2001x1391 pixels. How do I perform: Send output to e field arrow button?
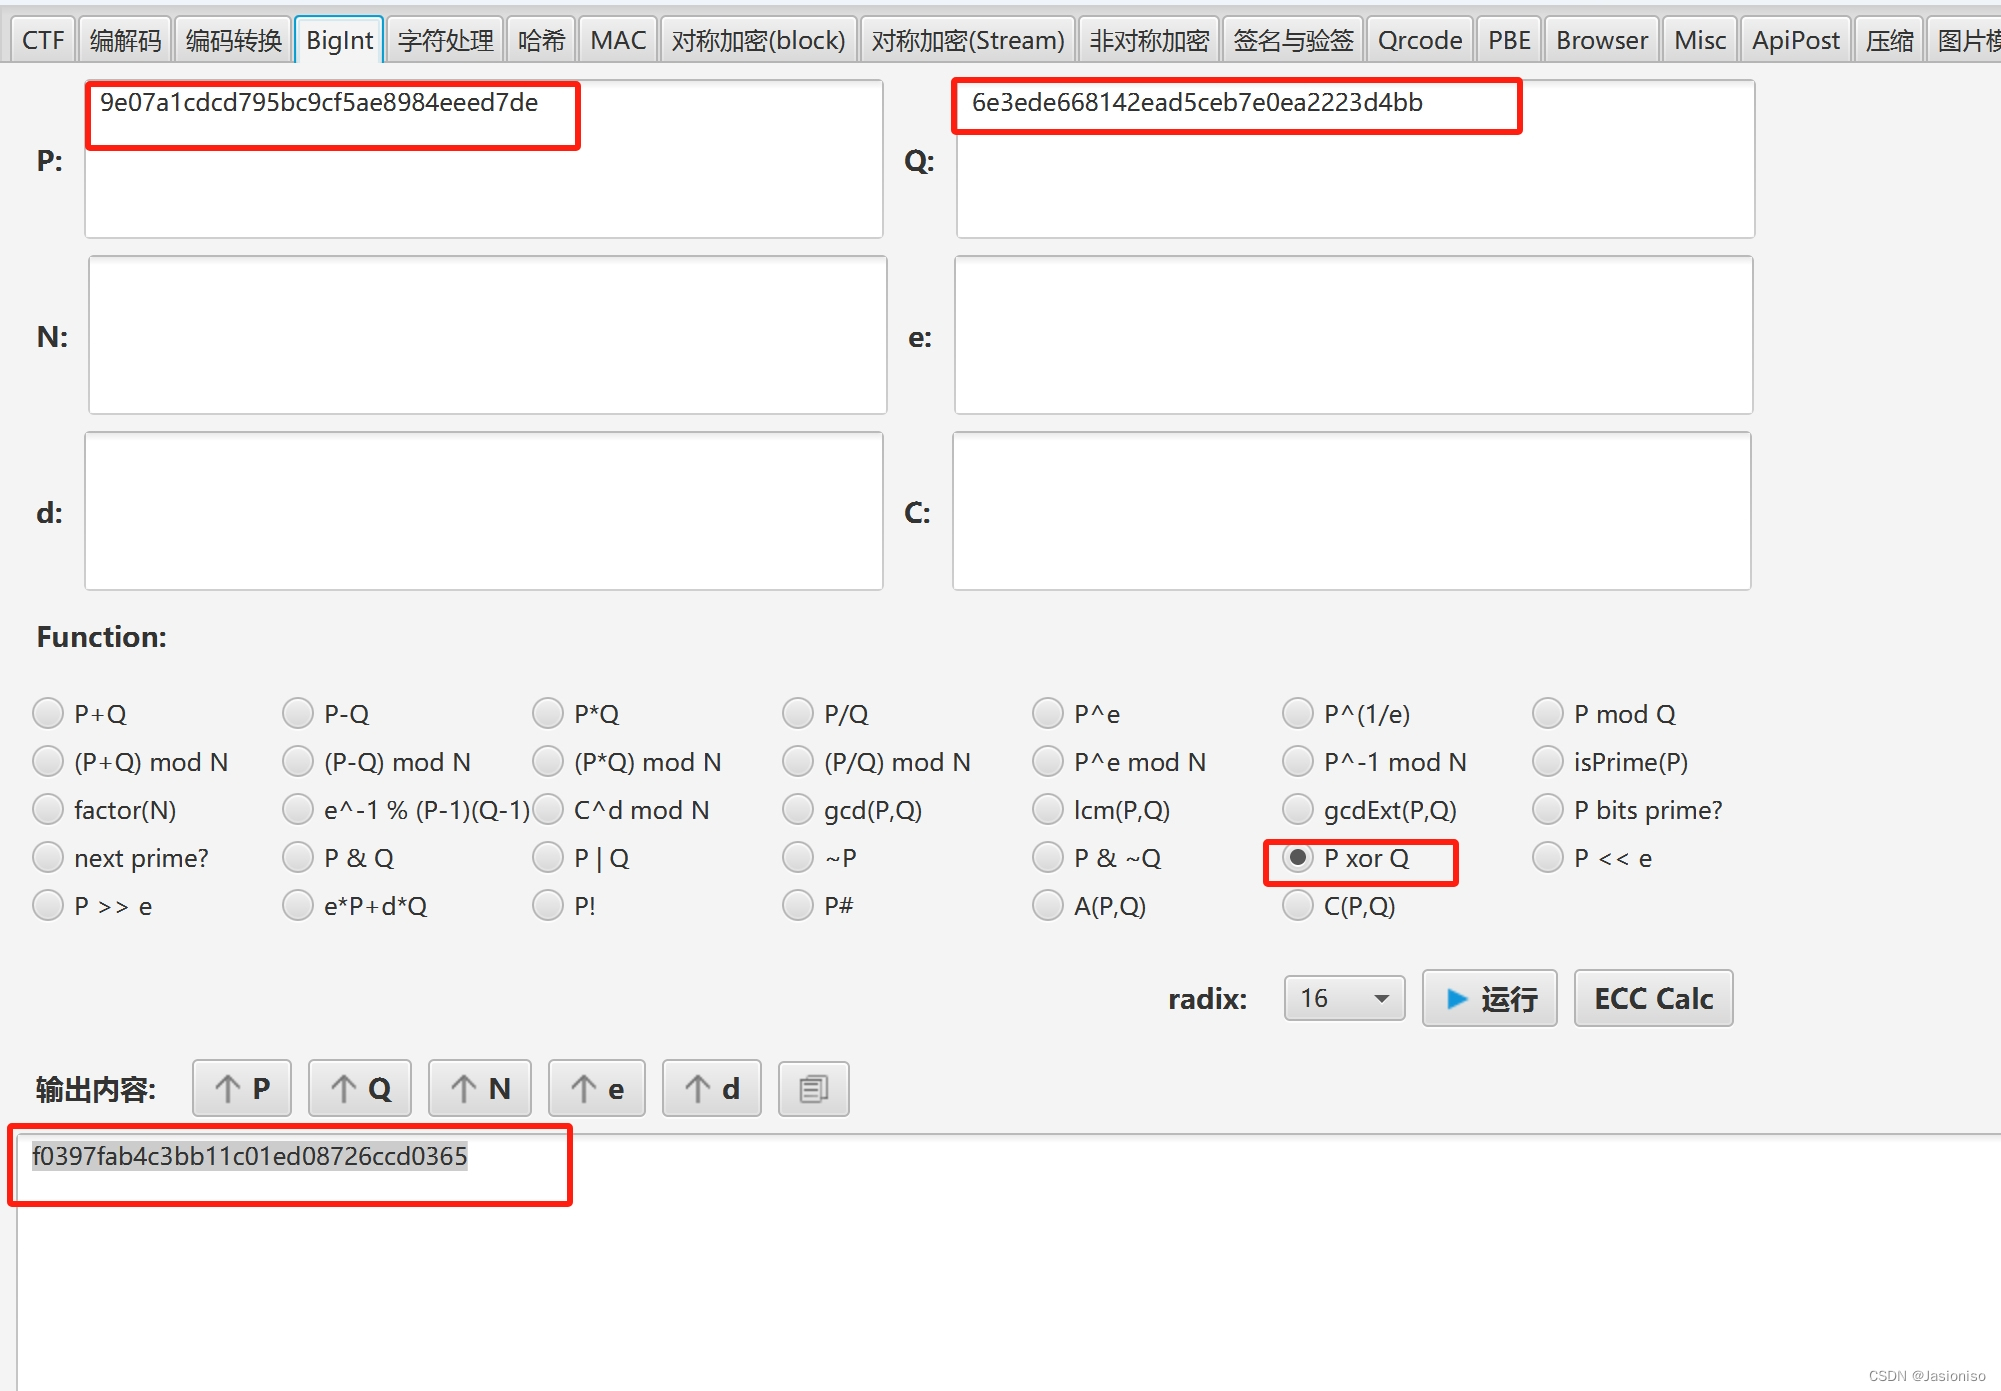[x=597, y=1088]
